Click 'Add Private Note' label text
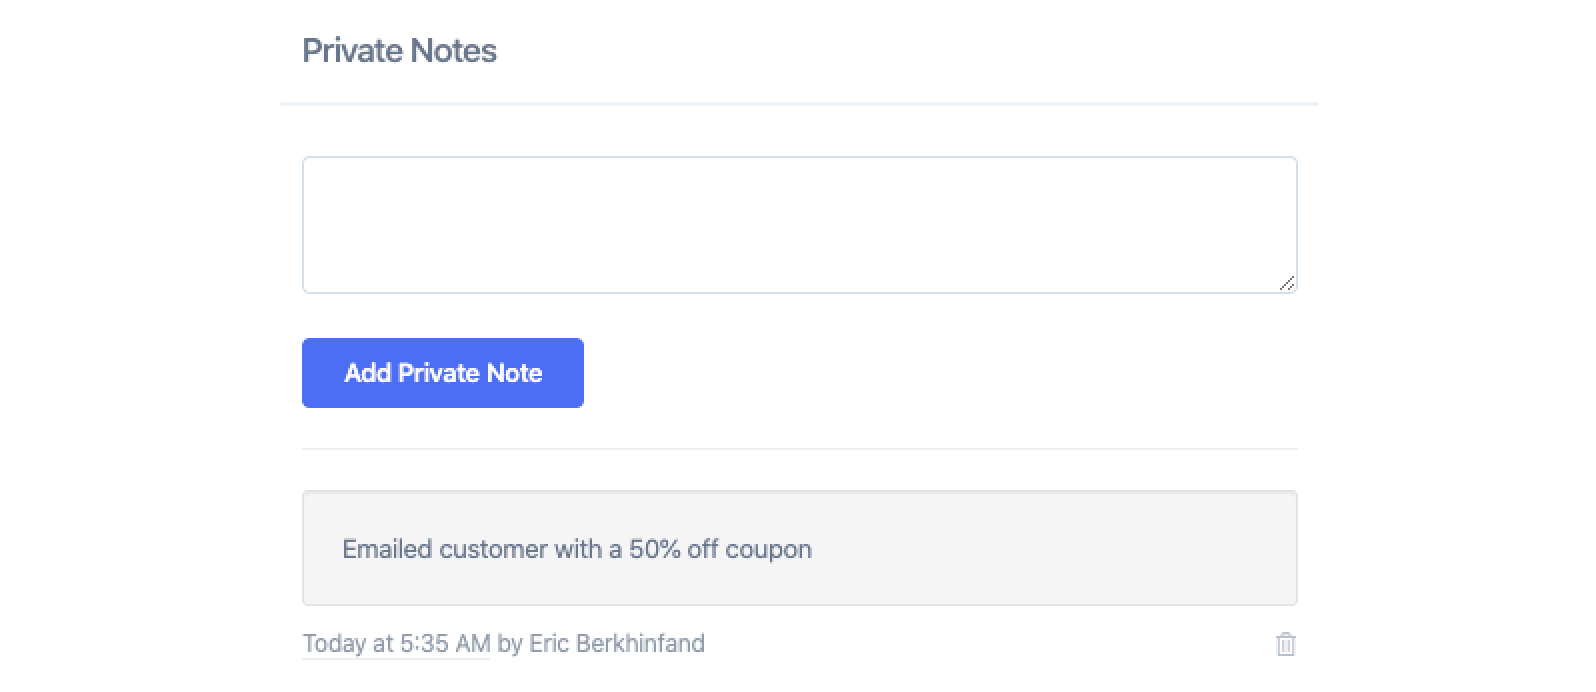 pyautogui.click(x=442, y=373)
